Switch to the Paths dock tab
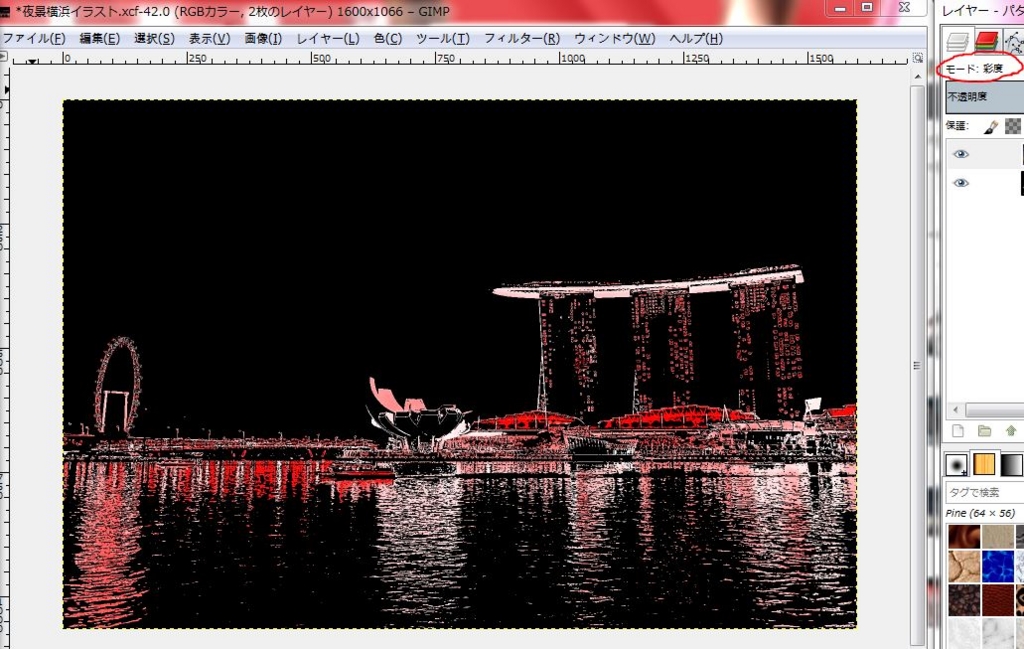This screenshot has width=1024, height=649. [x=1014, y=42]
